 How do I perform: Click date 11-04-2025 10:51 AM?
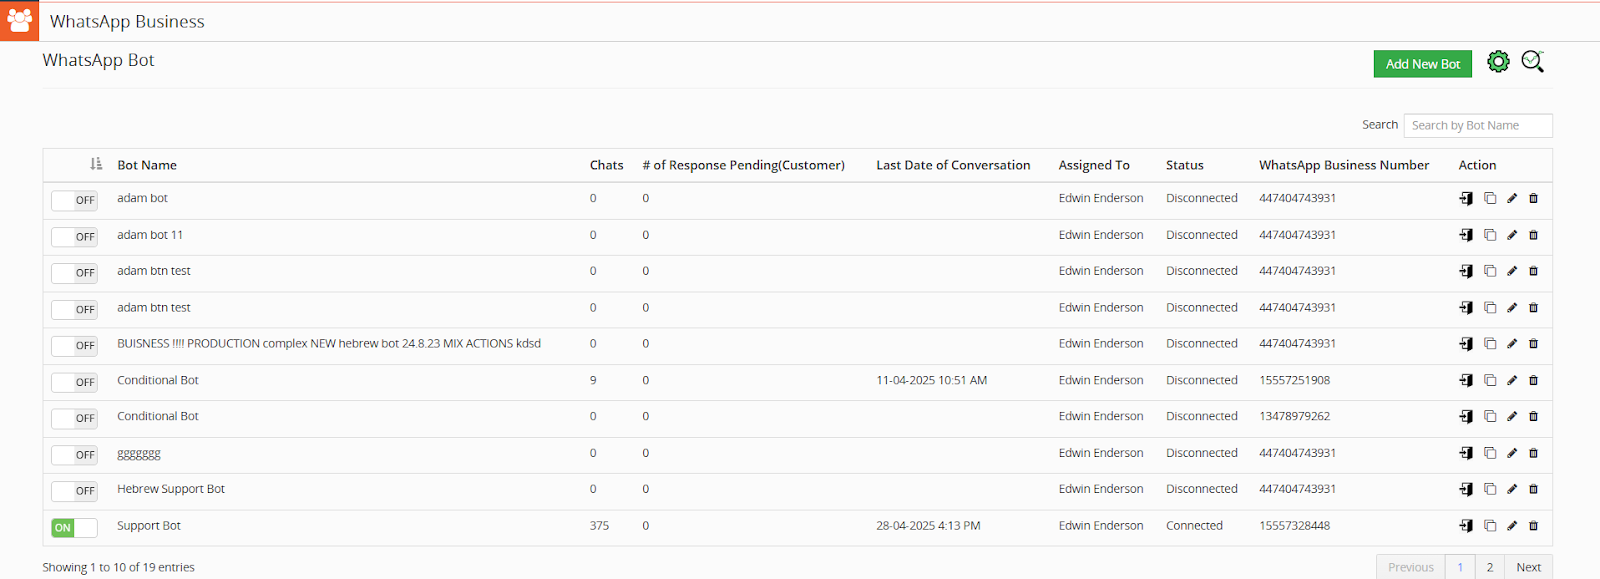click(932, 380)
